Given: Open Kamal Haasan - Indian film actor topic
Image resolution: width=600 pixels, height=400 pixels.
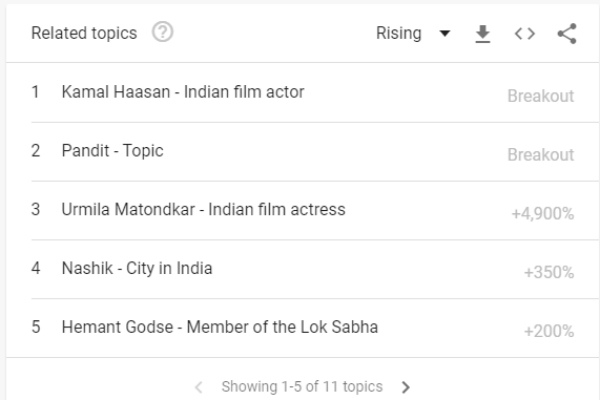Looking at the screenshot, I should point(183,92).
